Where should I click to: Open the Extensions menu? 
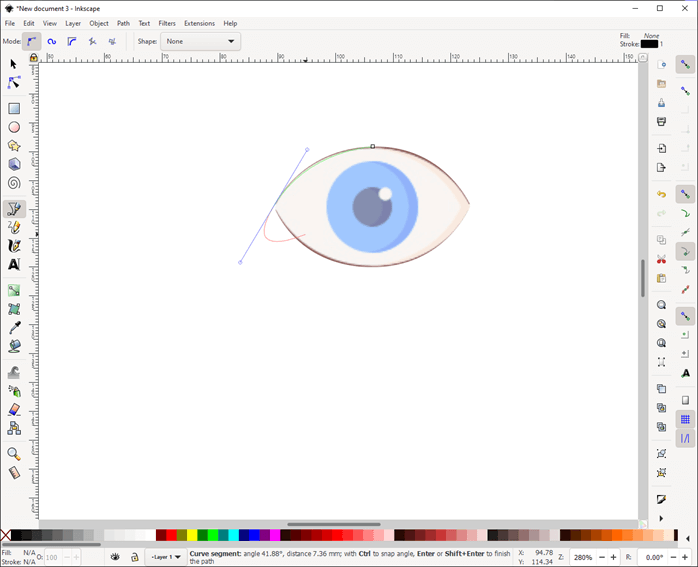tap(199, 23)
